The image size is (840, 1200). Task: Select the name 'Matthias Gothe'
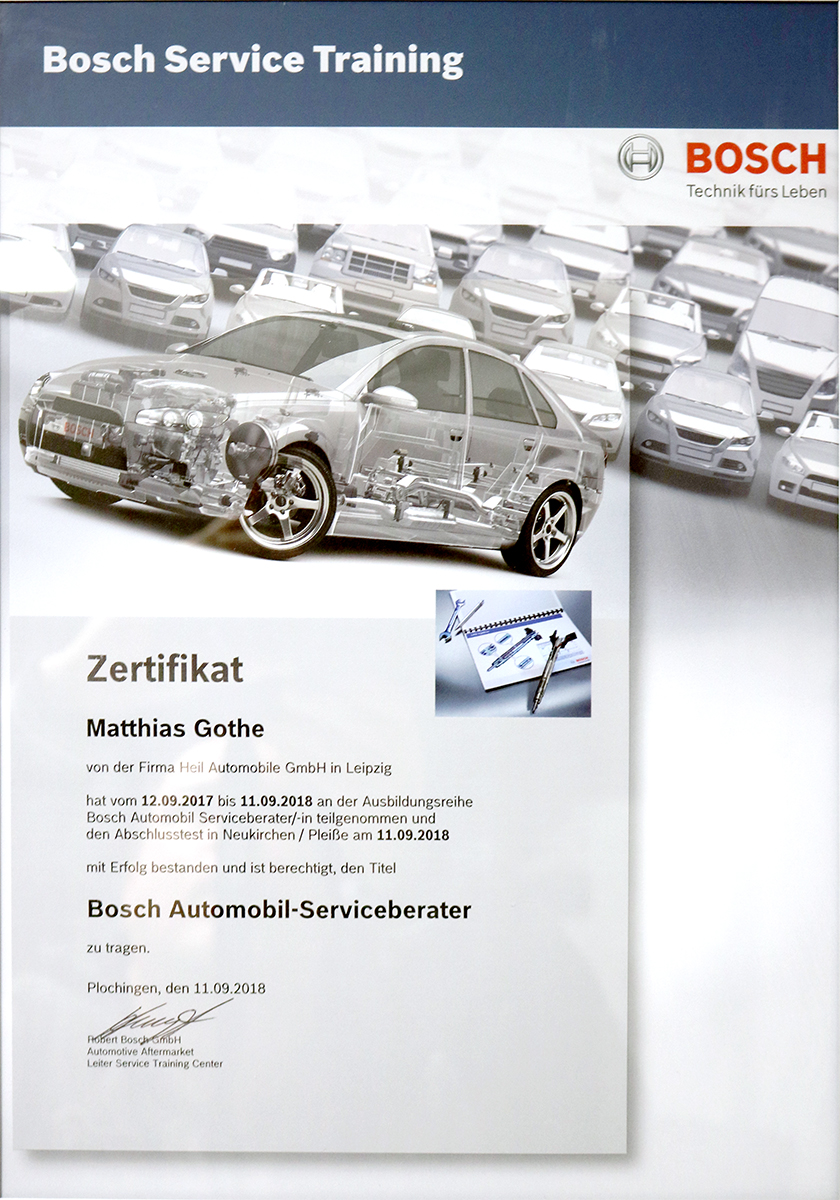175,729
